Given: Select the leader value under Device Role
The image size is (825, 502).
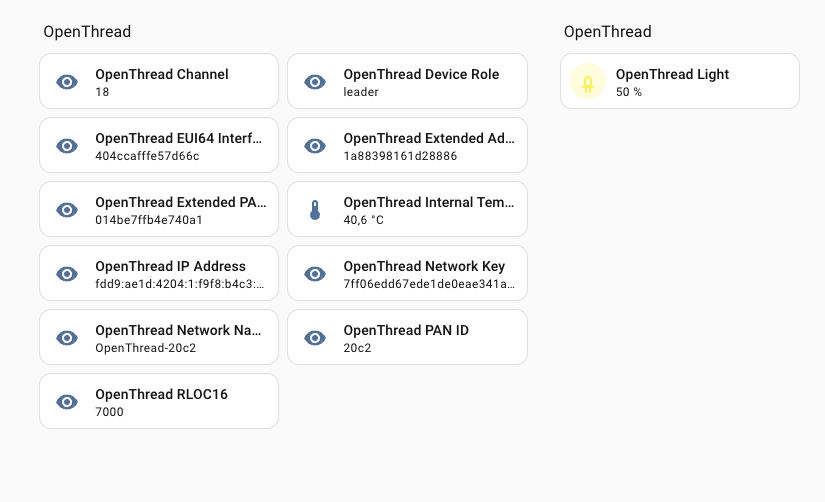Looking at the screenshot, I should coord(361,92).
